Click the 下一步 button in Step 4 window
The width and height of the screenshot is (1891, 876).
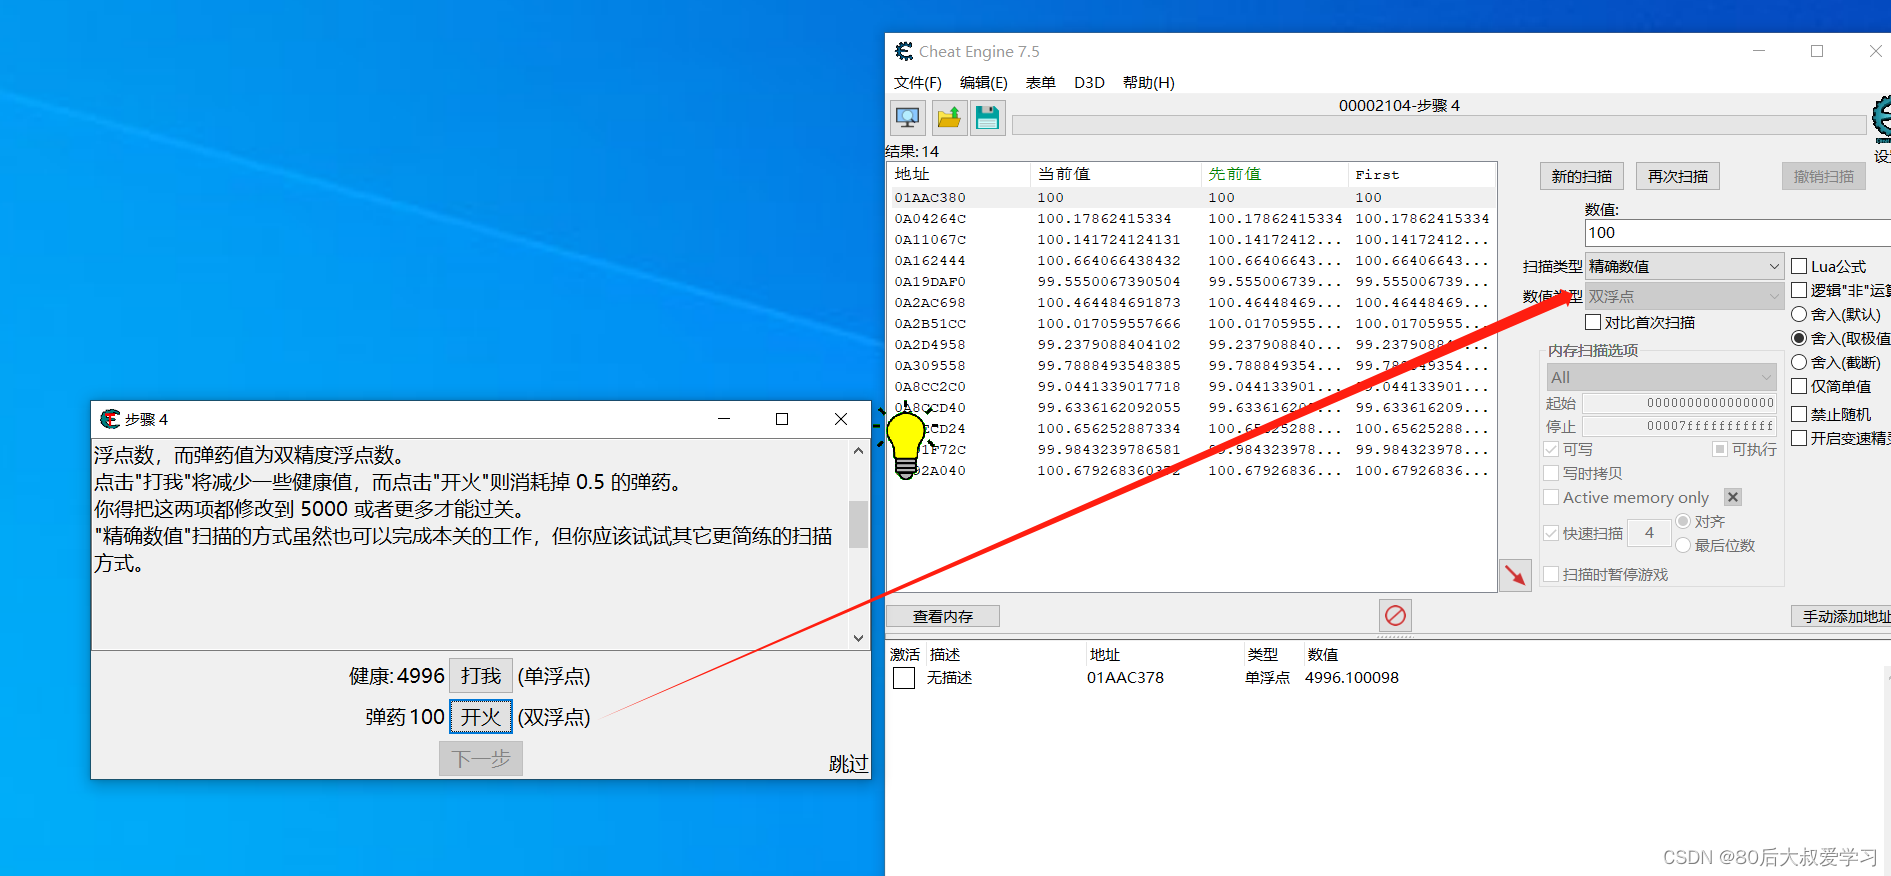point(481,759)
